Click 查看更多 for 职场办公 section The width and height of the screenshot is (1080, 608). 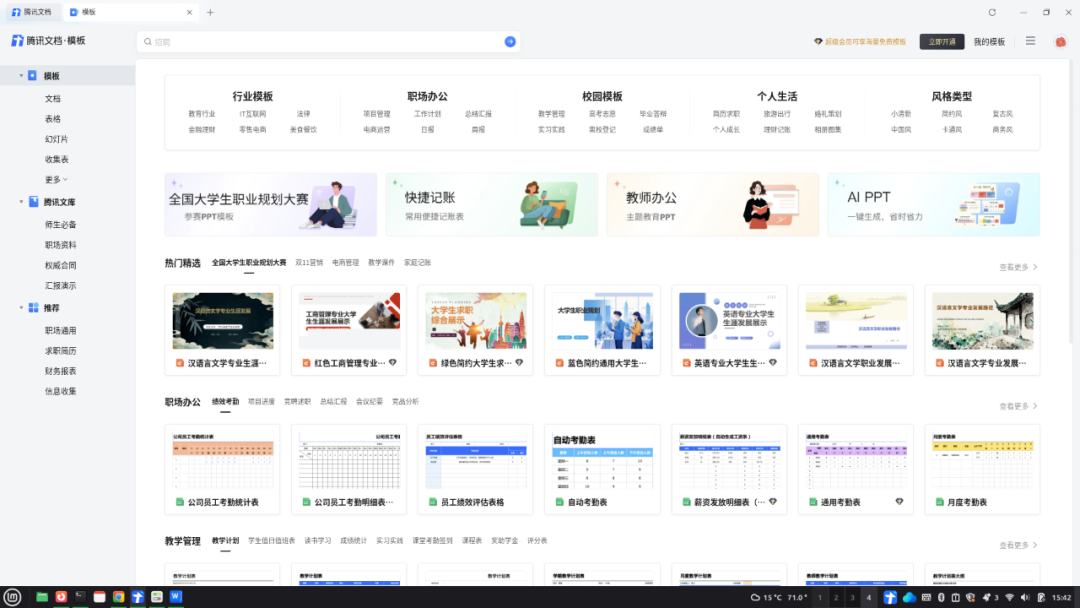coord(1018,406)
